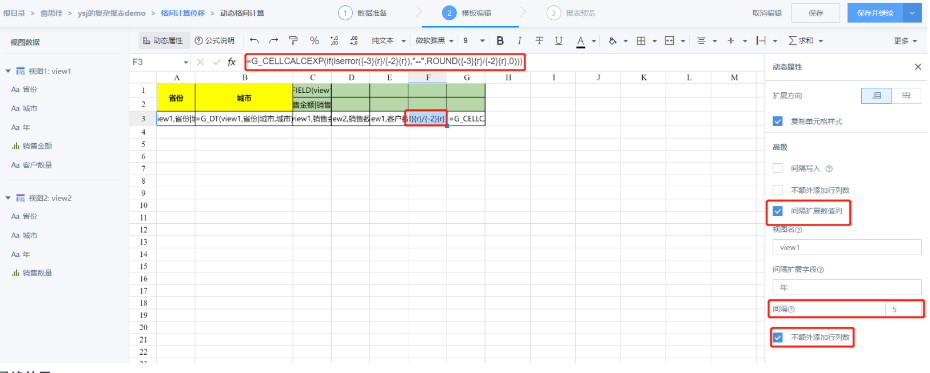The image size is (930, 373).
Task: Toggle italic formatting
Action: click(520, 40)
